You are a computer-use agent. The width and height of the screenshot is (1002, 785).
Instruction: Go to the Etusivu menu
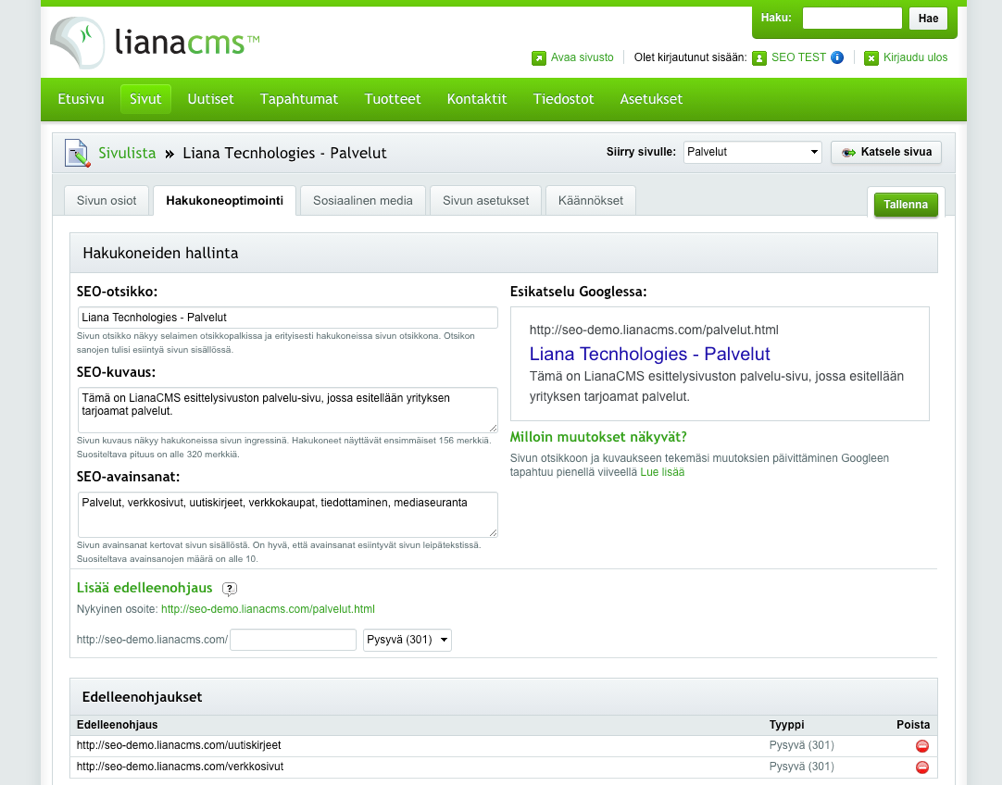81,99
